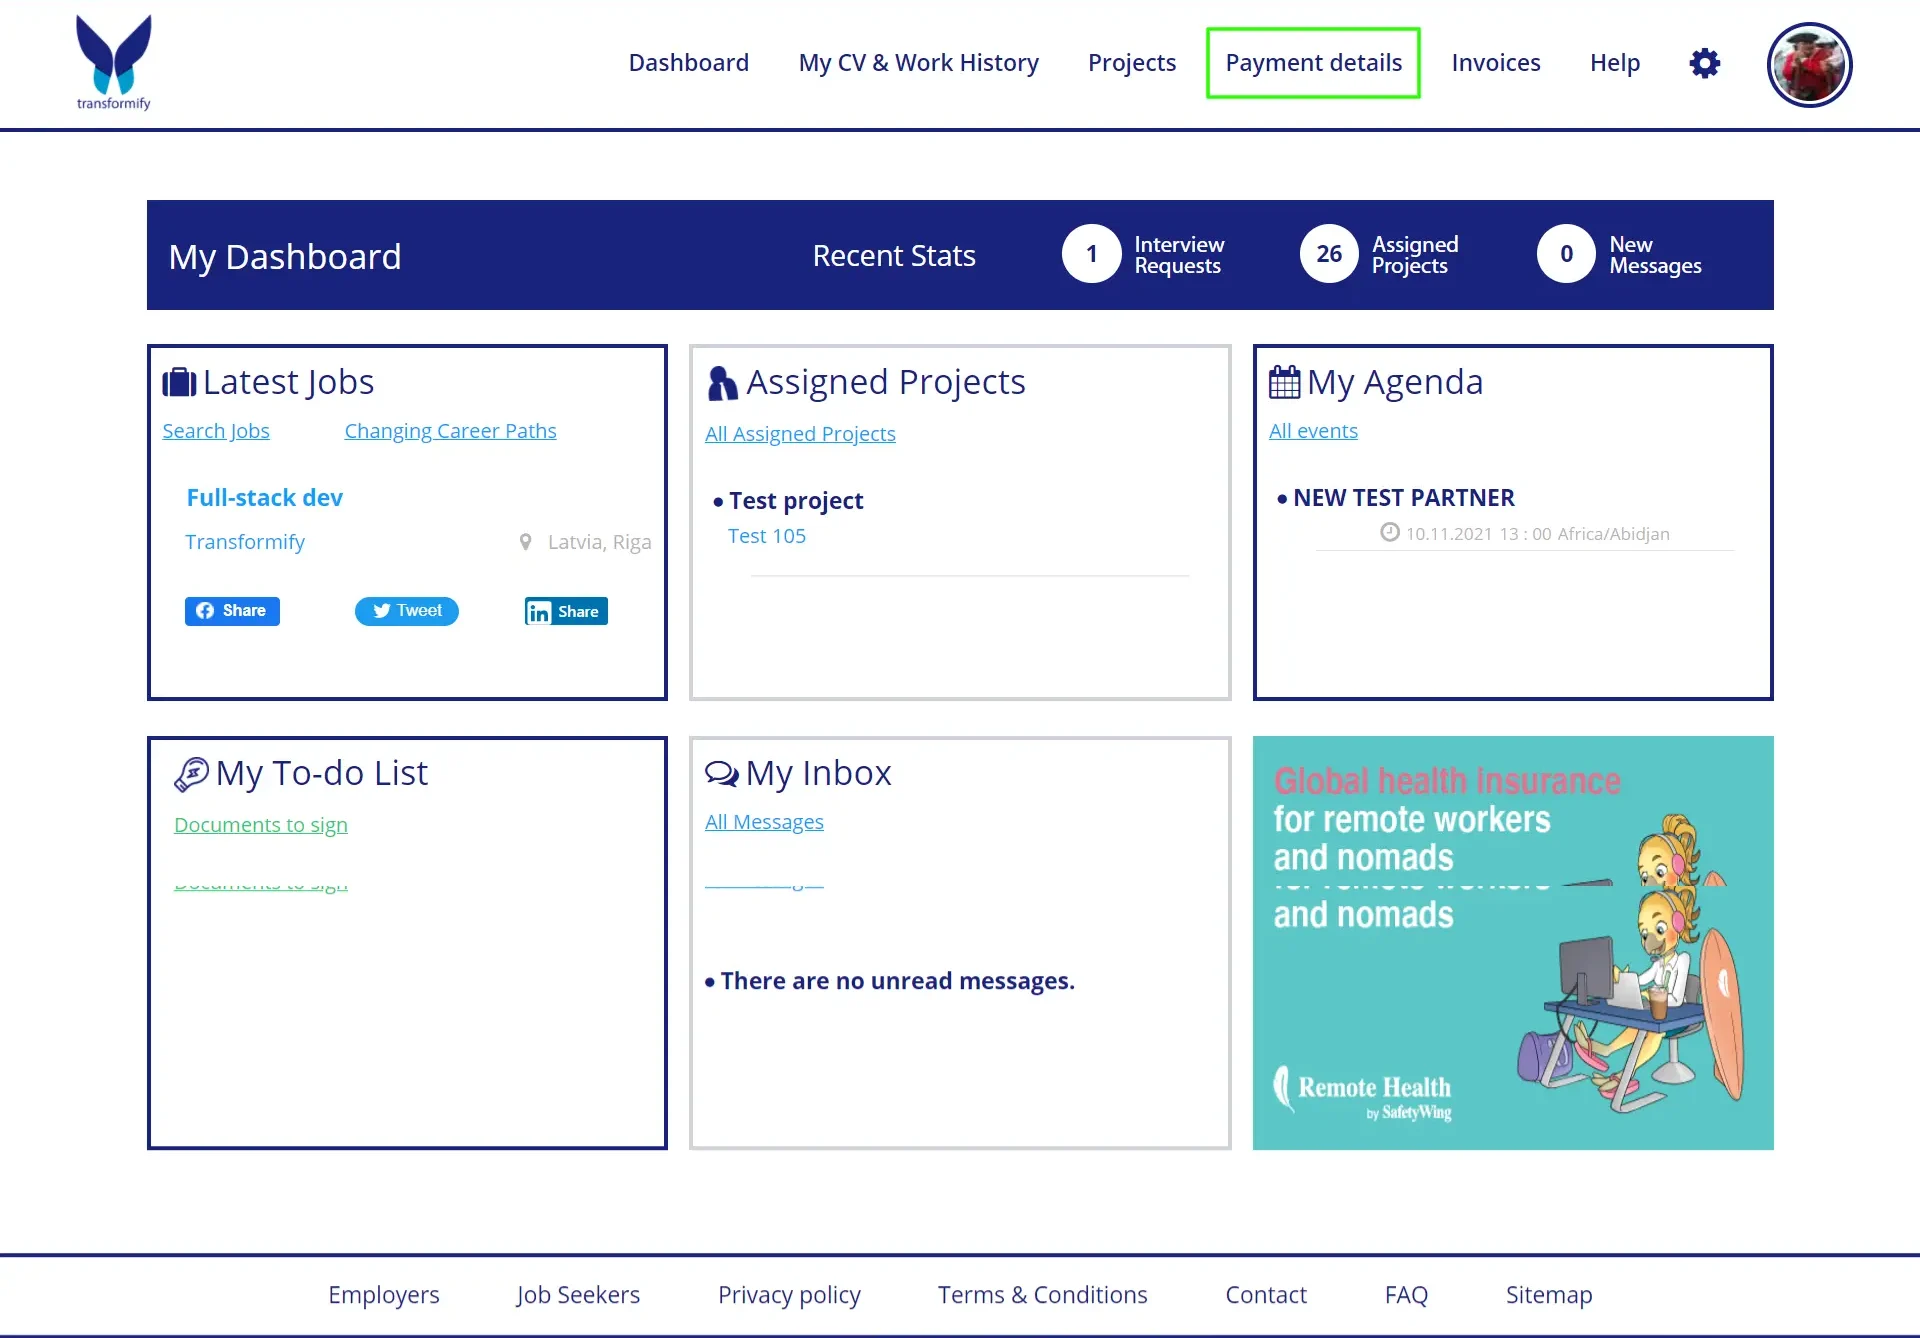Click the 0 New Messages stat
The width and height of the screenshot is (1920, 1338).
point(1566,254)
